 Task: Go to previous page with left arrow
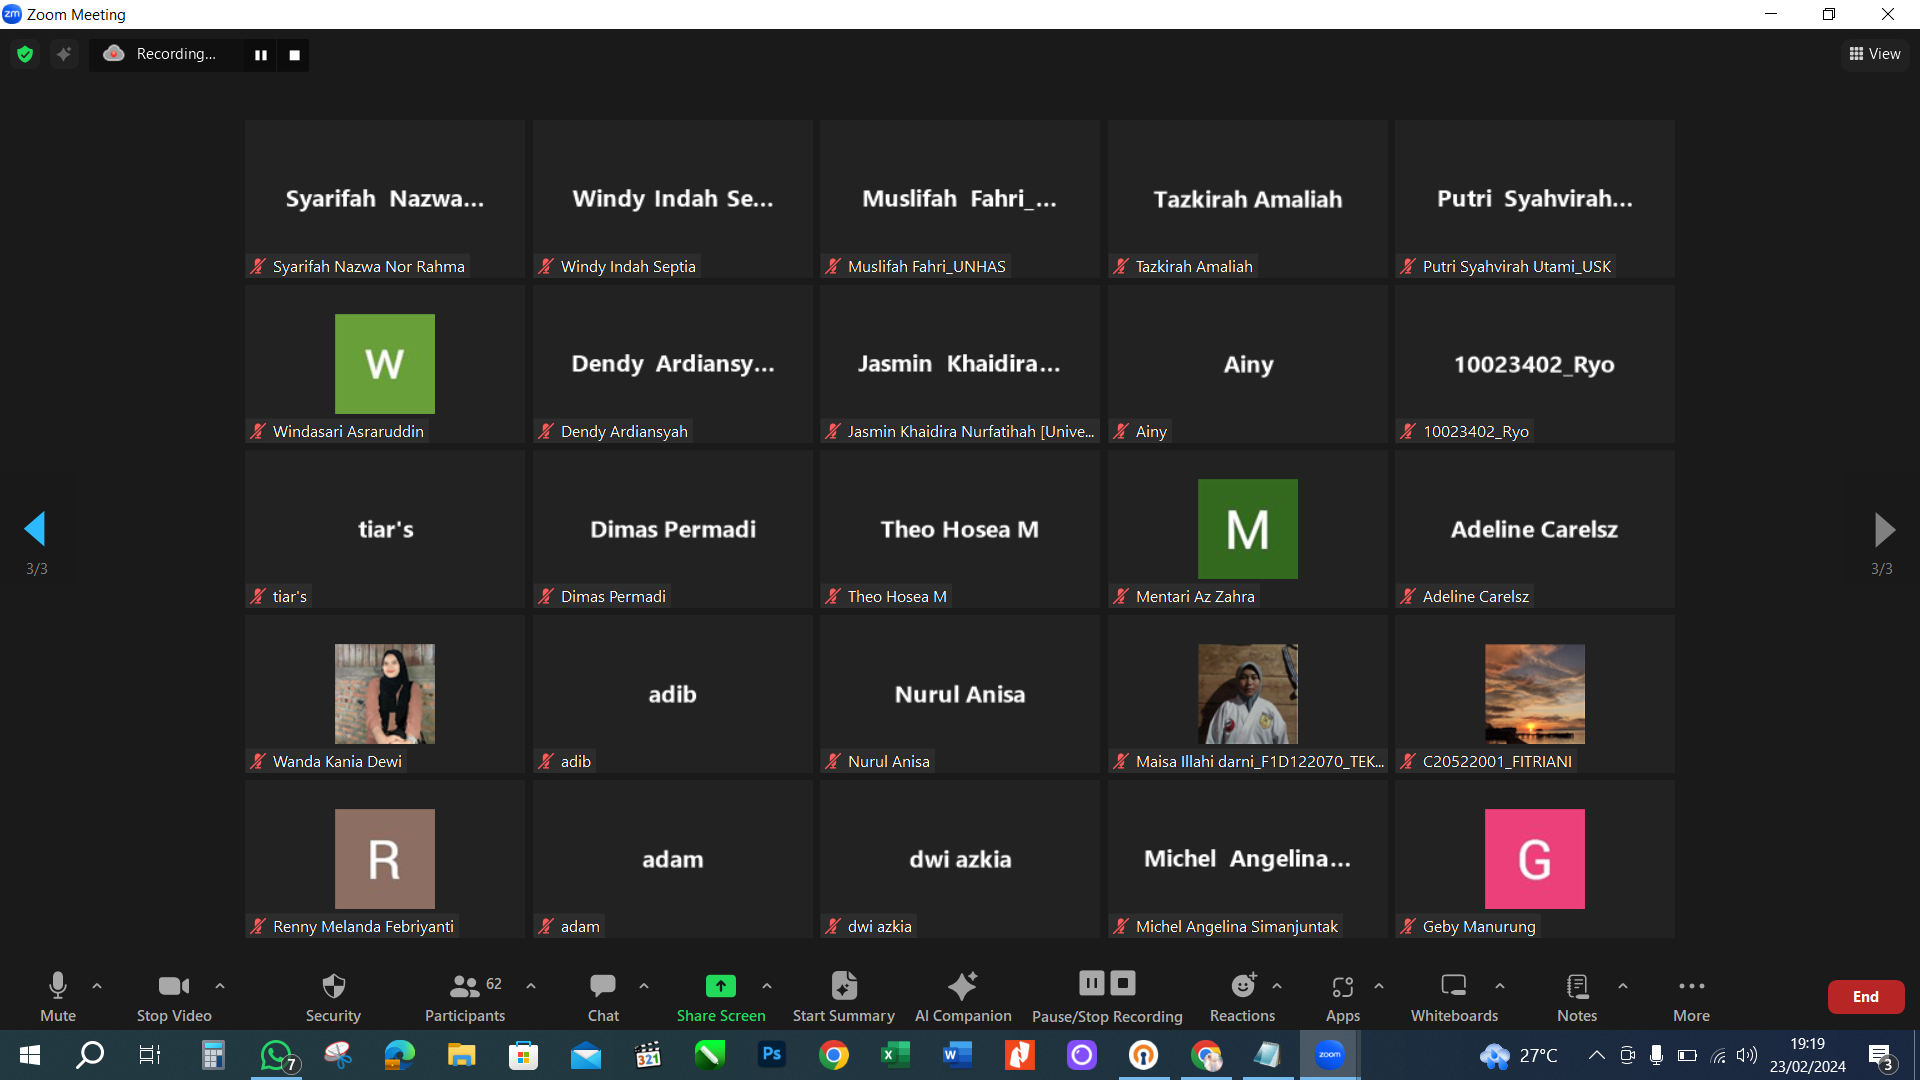(35, 529)
